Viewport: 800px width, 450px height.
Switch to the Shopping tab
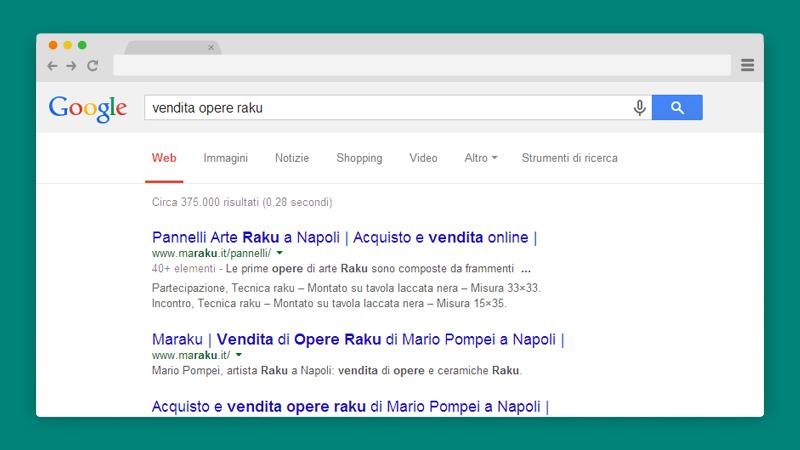pos(359,158)
